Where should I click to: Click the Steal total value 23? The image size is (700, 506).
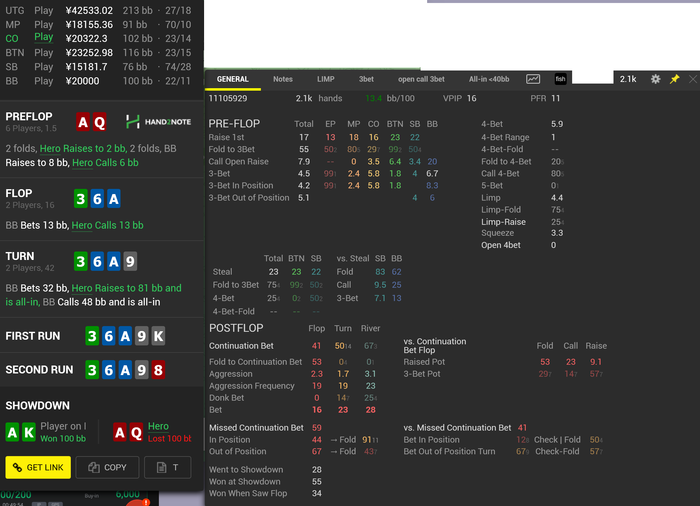(274, 272)
